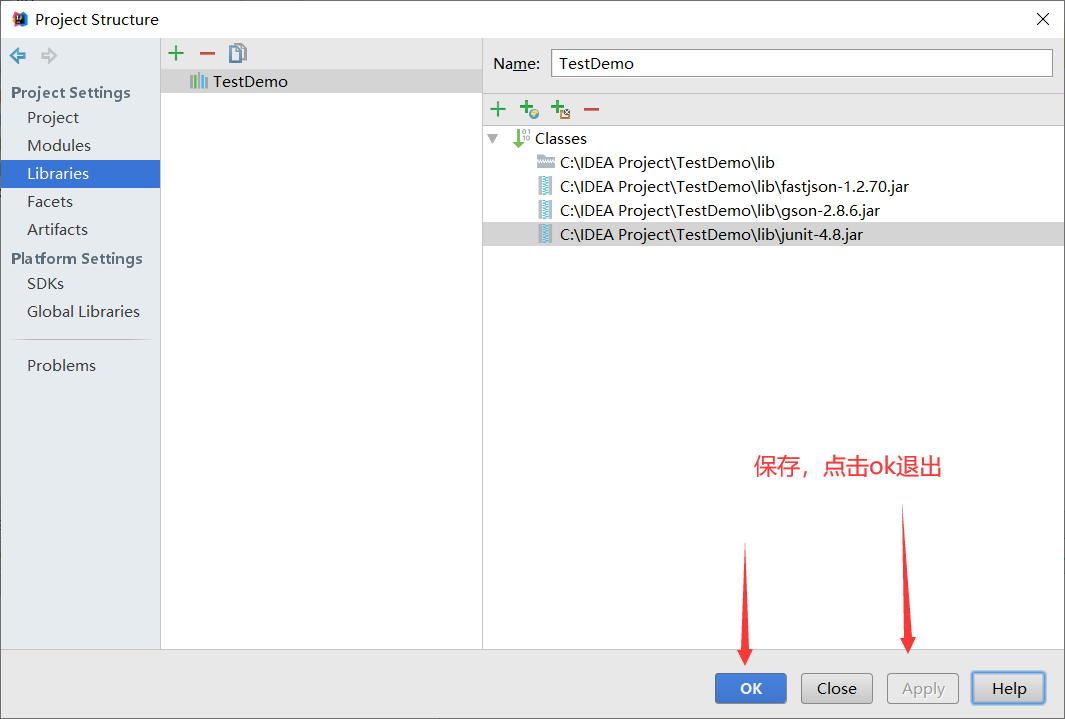Select the C:\IDEA Project\TestDemo\lib entry
The width and height of the screenshot is (1065, 719).
(667, 162)
